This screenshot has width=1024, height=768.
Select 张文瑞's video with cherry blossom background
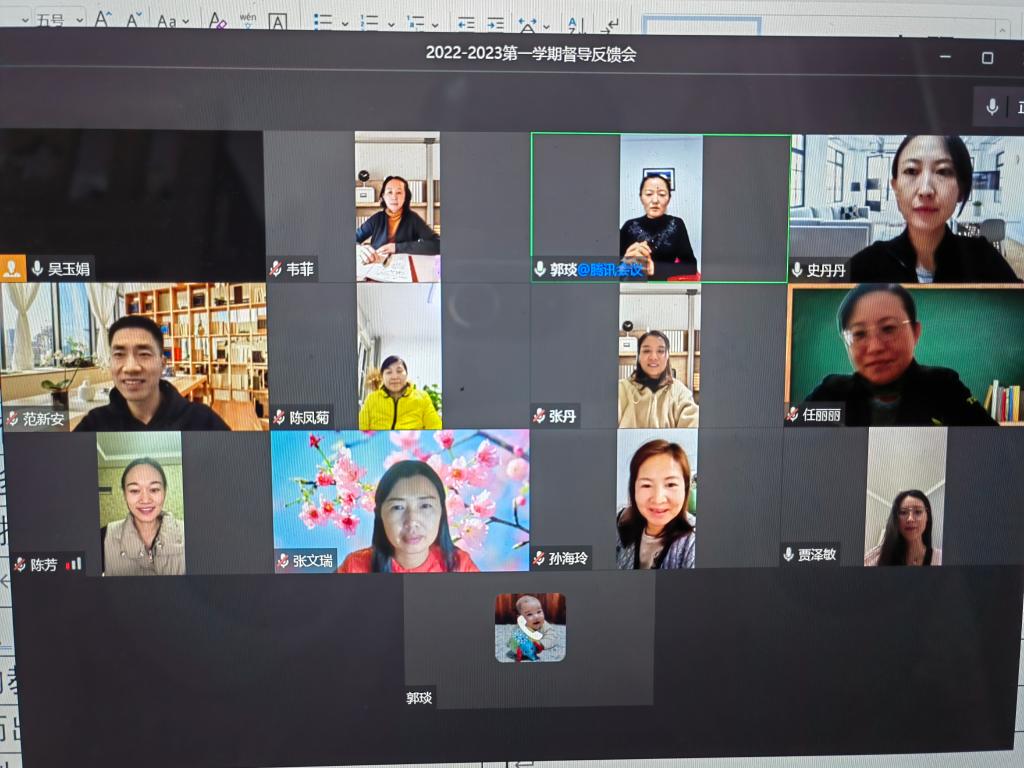tap(400, 501)
